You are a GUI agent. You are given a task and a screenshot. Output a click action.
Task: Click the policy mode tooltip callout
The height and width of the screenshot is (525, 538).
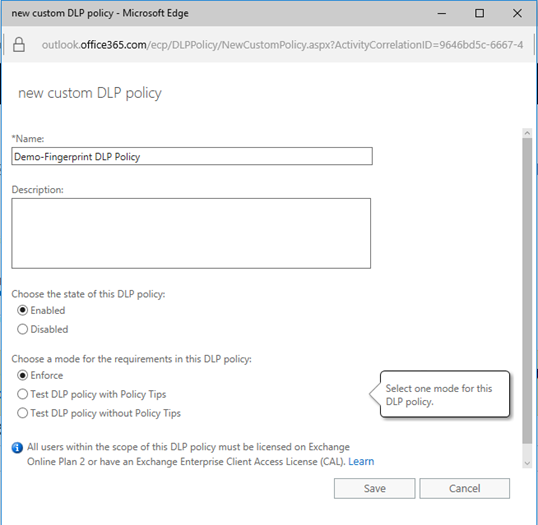pyautogui.click(x=445, y=394)
